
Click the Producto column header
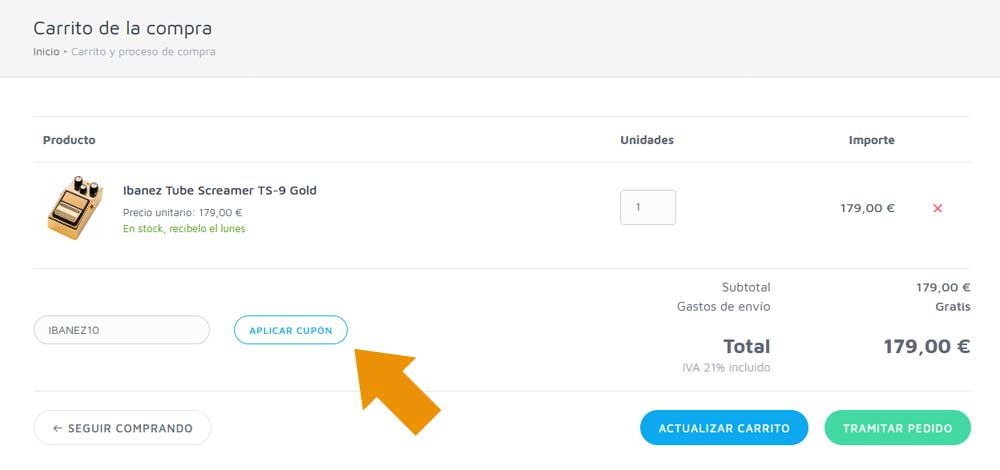[x=69, y=140]
